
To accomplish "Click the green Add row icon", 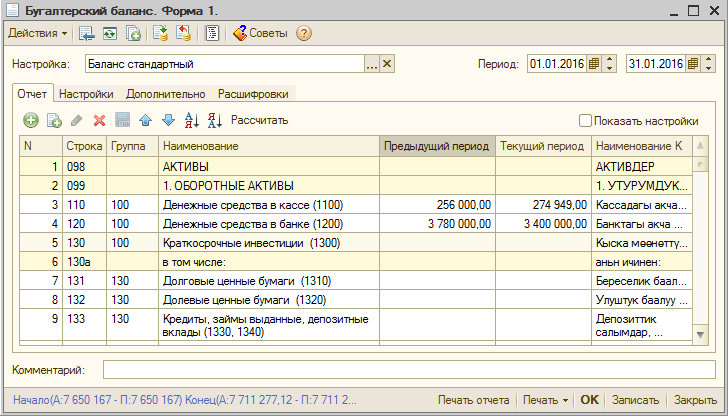I will coord(31,120).
